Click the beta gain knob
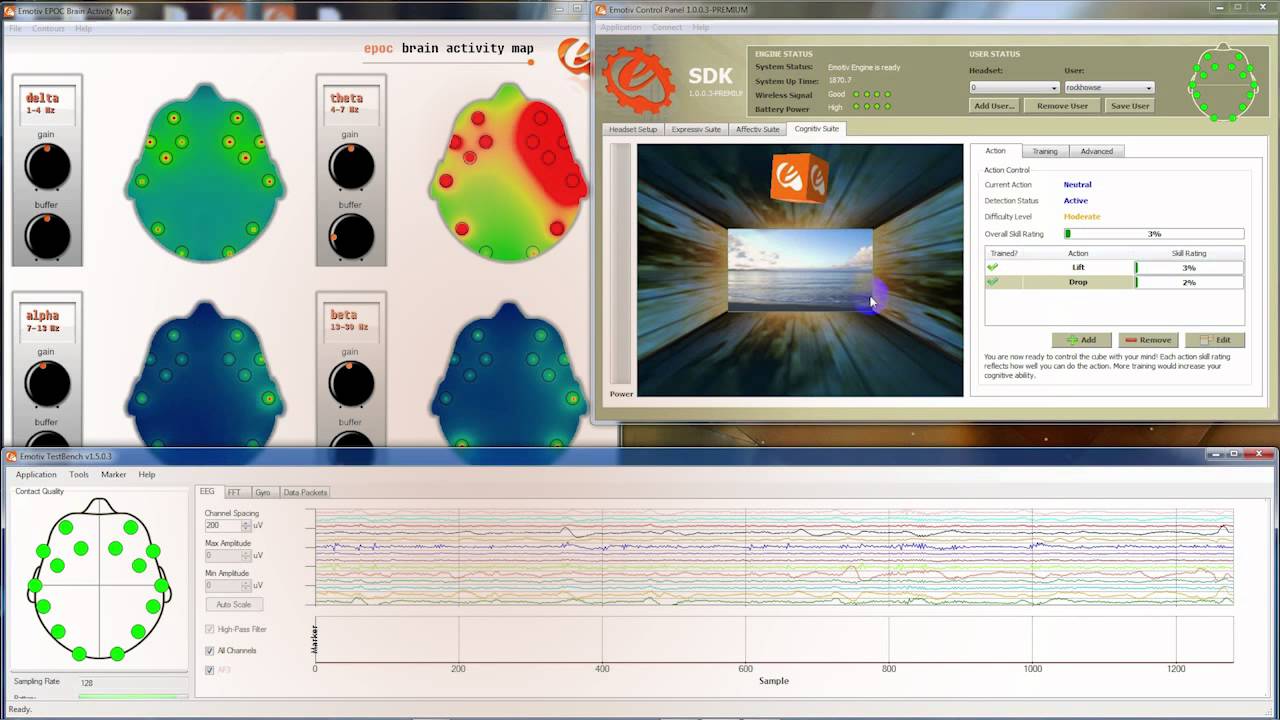 tap(351, 384)
